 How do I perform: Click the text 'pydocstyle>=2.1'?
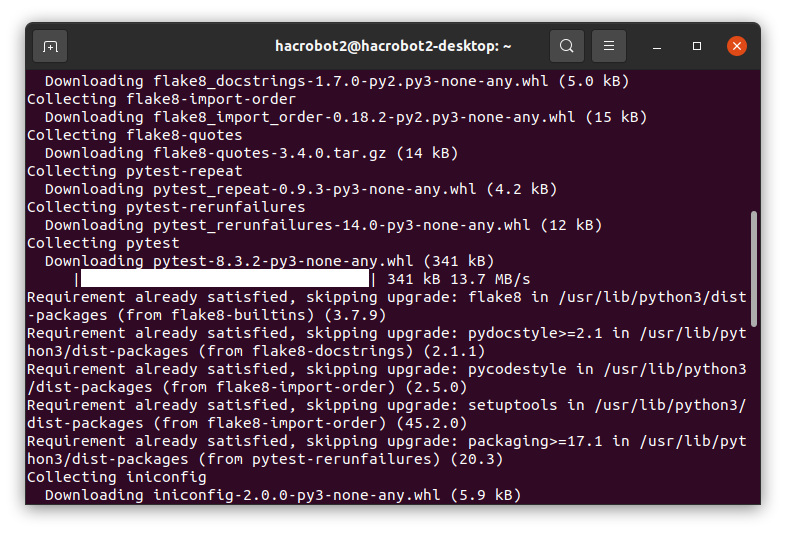535,333
